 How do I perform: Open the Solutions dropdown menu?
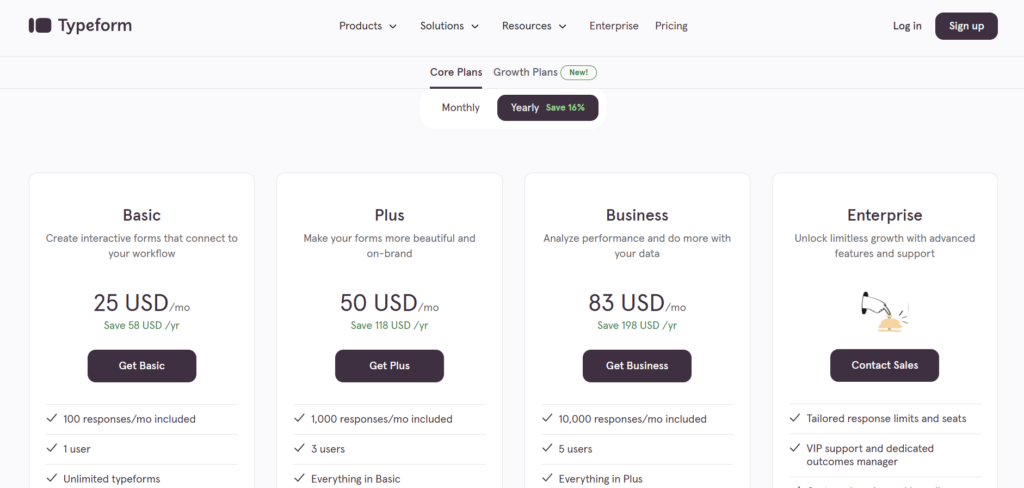pyautogui.click(x=449, y=26)
